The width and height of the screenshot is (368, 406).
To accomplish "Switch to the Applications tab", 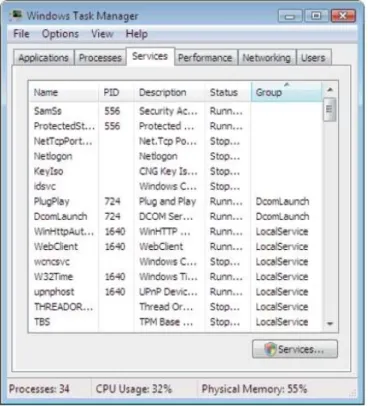I will click(x=44, y=58).
